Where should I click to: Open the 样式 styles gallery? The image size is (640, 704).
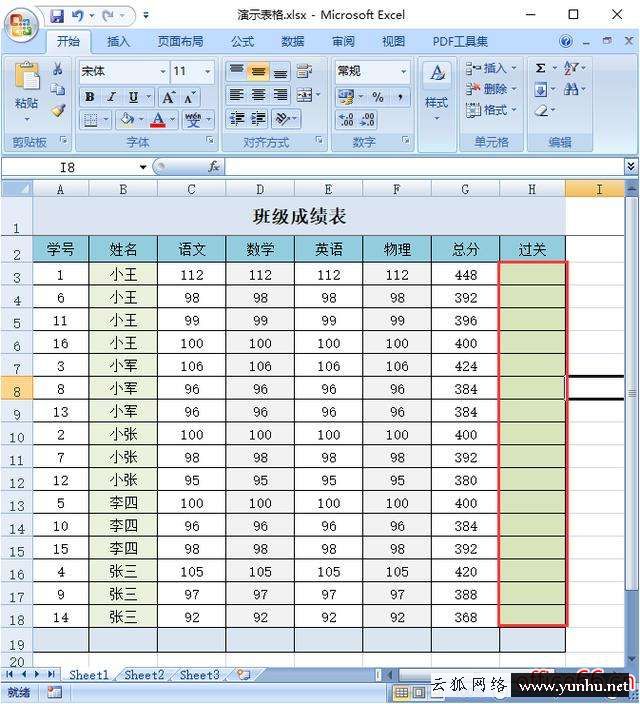437,90
